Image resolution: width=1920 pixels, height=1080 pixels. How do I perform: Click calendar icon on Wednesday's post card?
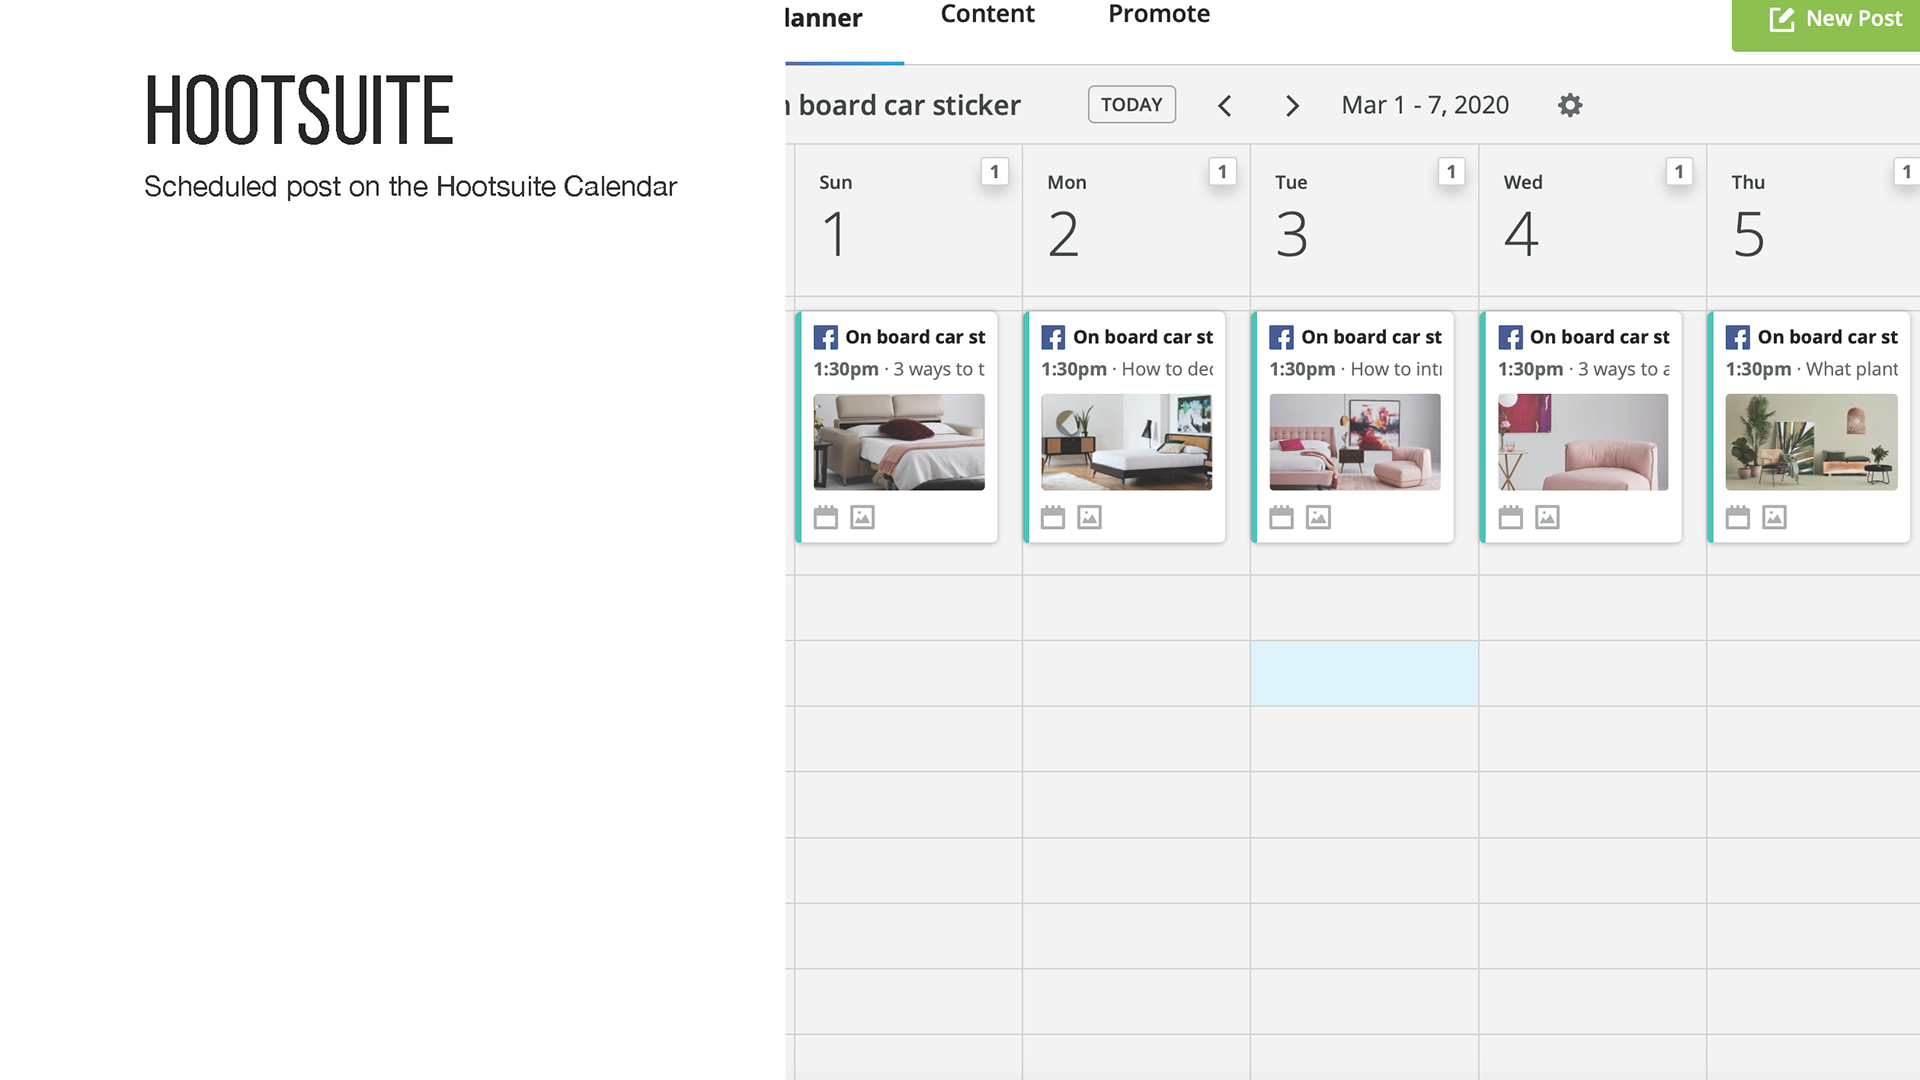click(1510, 517)
